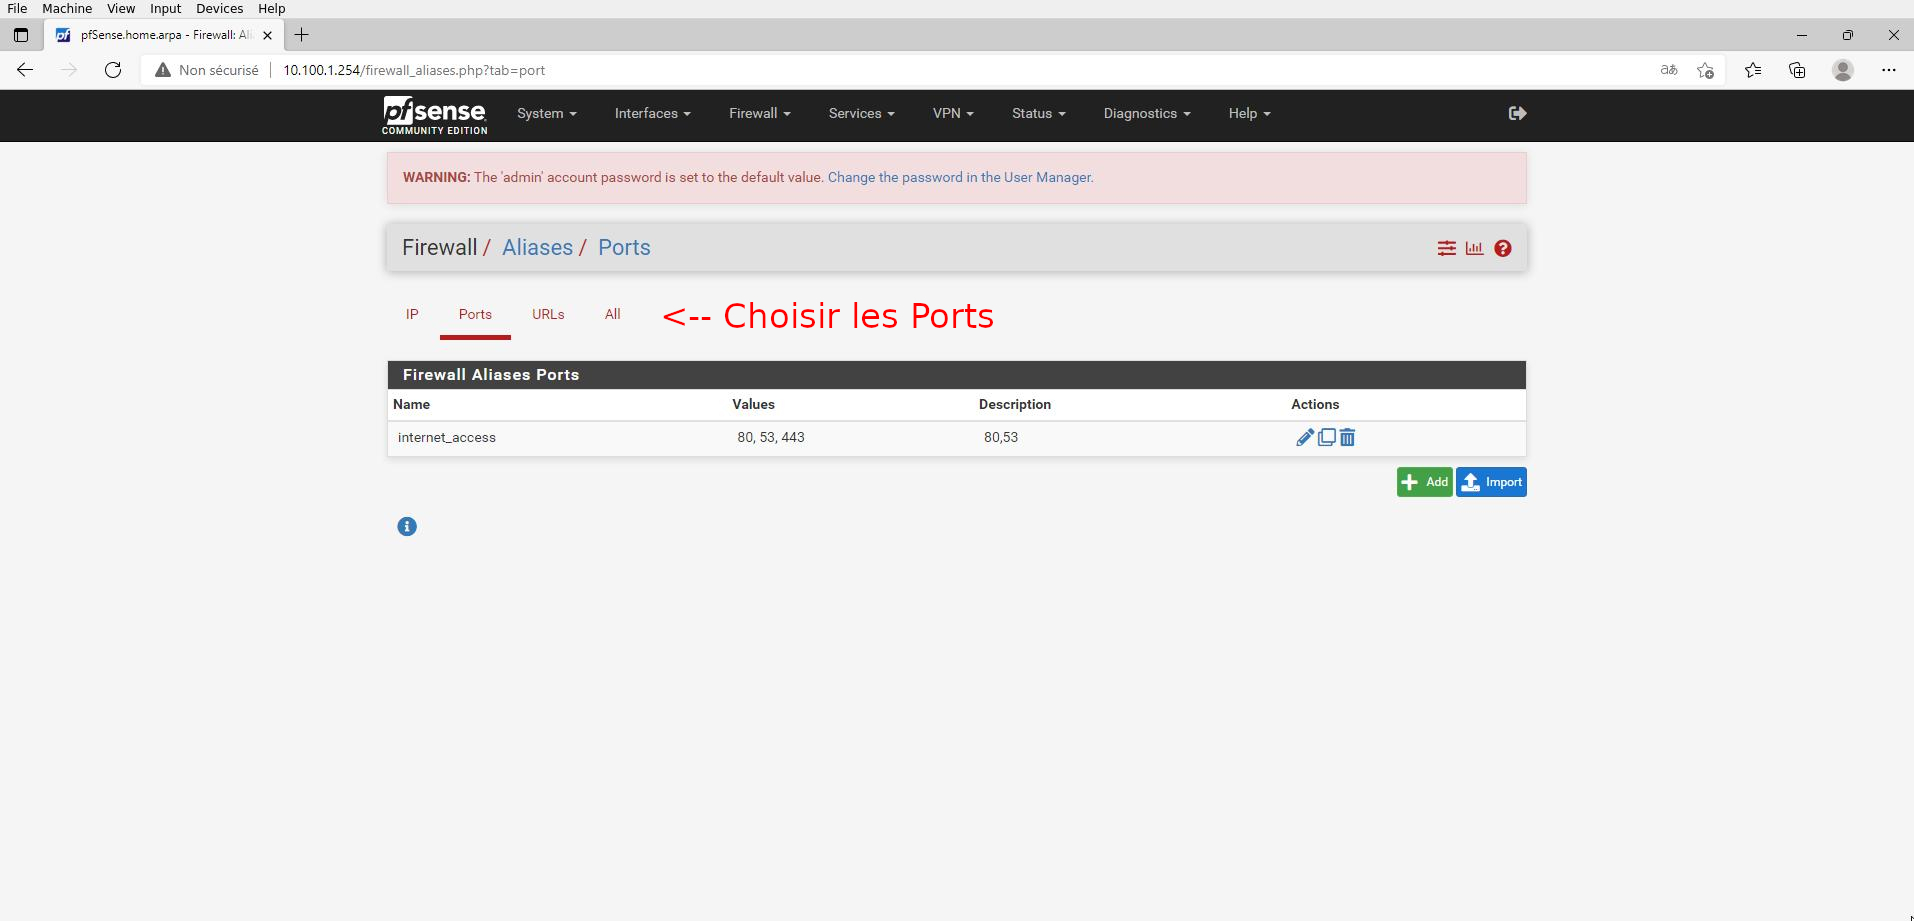Expand the System dropdown menu

point(546,113)
